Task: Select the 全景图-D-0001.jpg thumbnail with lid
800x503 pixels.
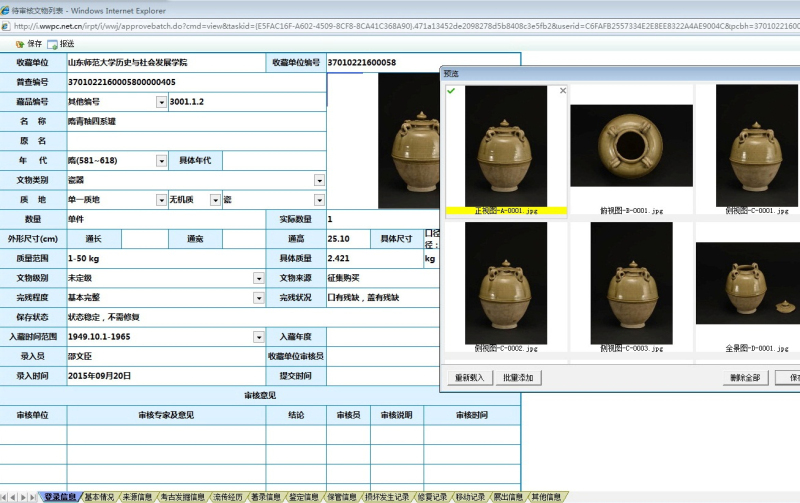Action: pos(748,290)
